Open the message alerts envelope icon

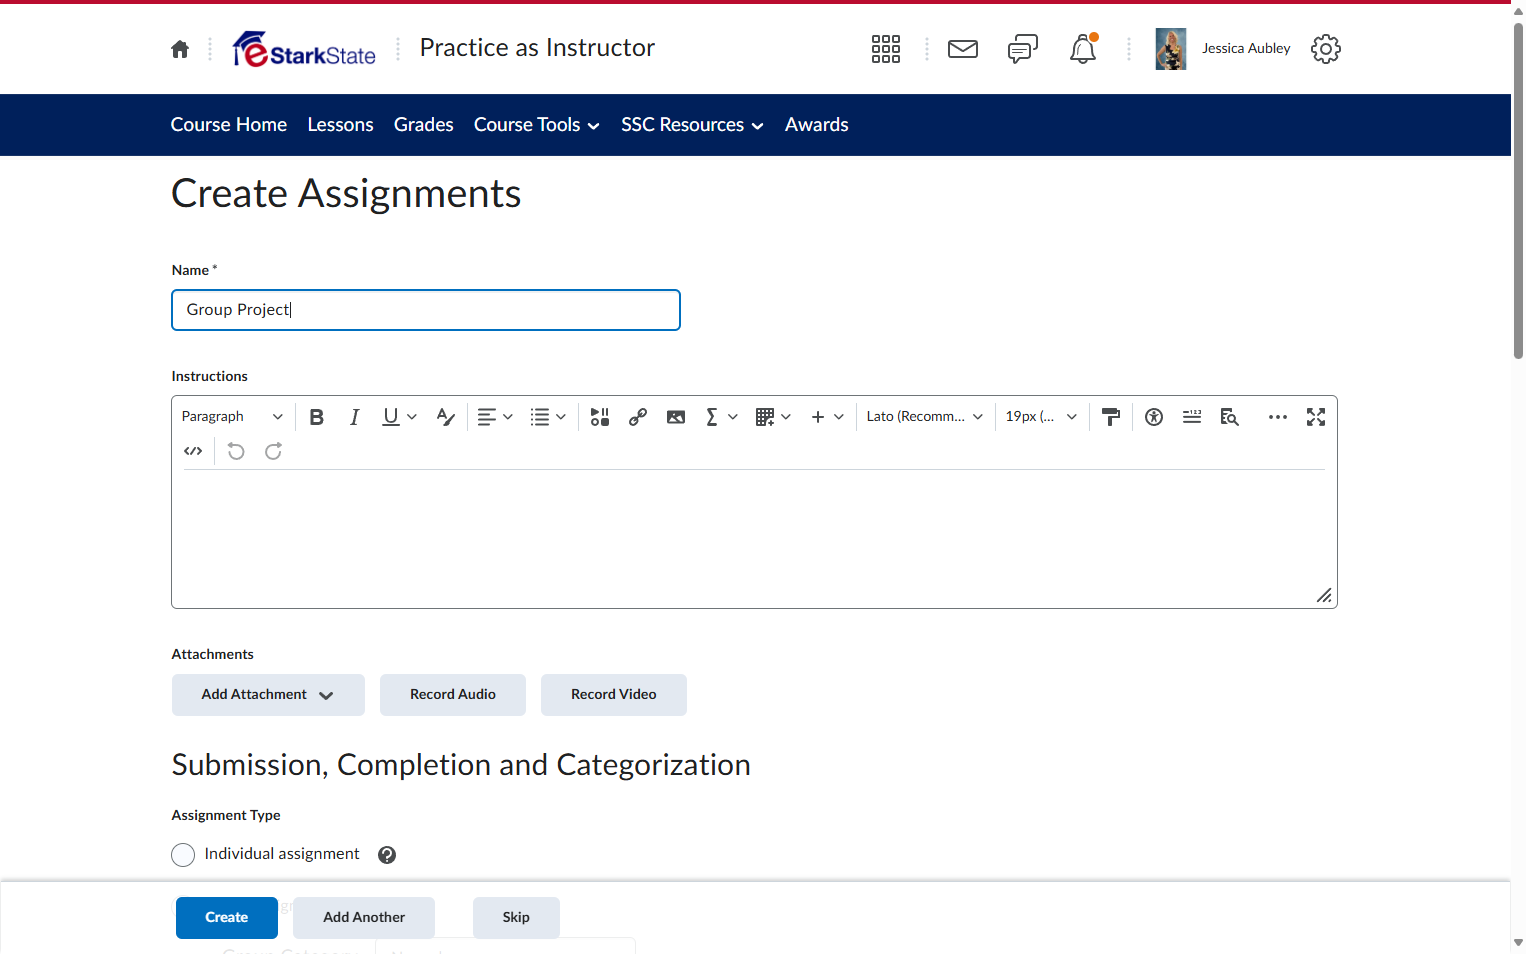click(x=963, y=49)
